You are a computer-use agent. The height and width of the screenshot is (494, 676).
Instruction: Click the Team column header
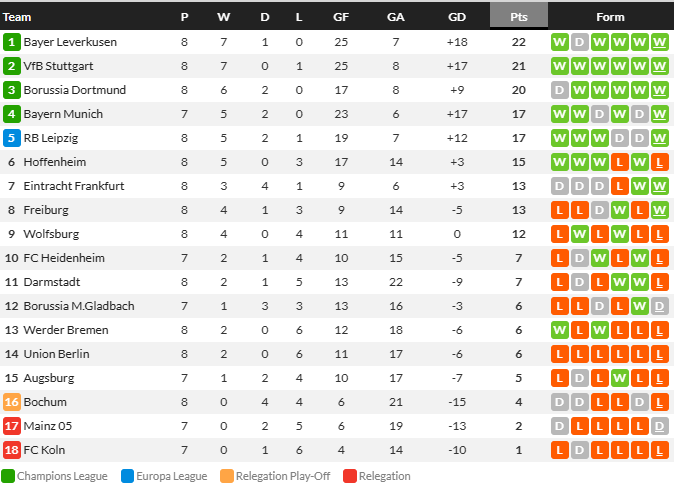(x=17, y=17)
